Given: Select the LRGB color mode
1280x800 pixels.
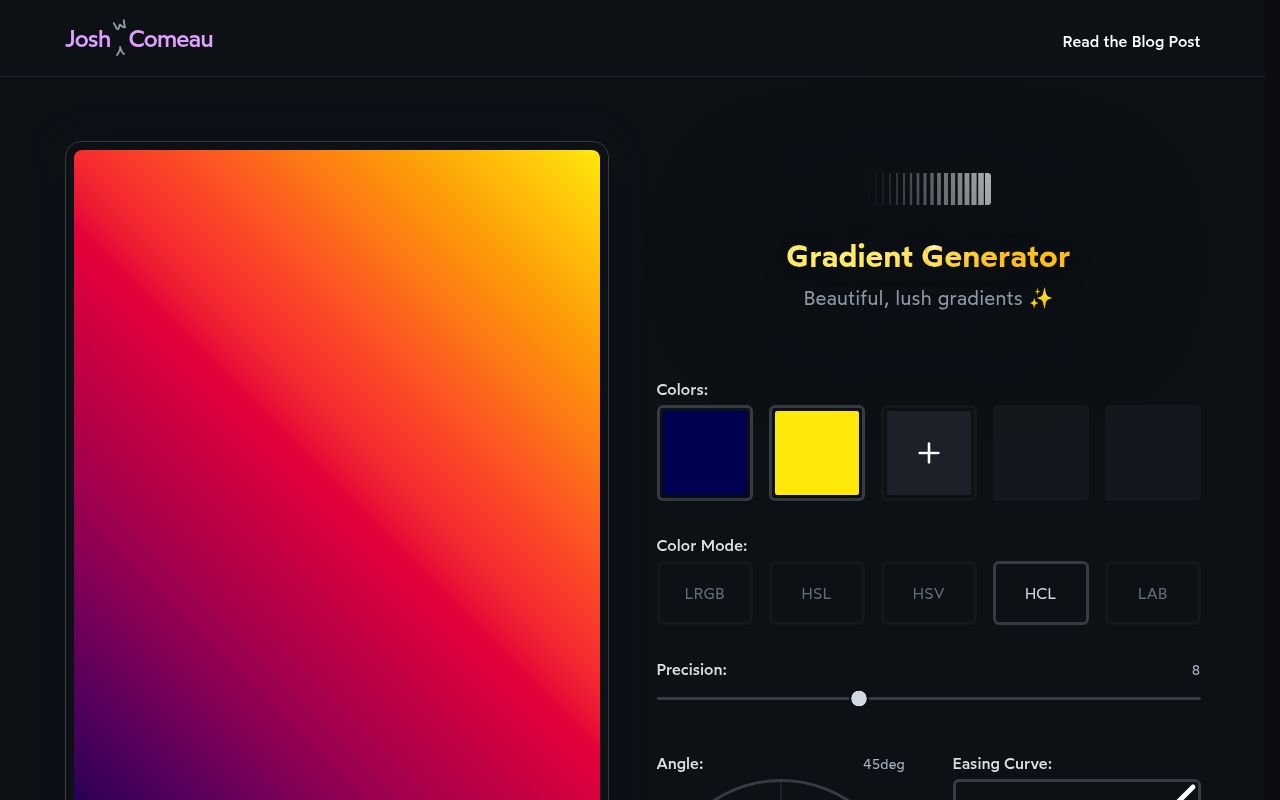Looking at the screenshot, I should pyautogui.click(x=705, y=593).
